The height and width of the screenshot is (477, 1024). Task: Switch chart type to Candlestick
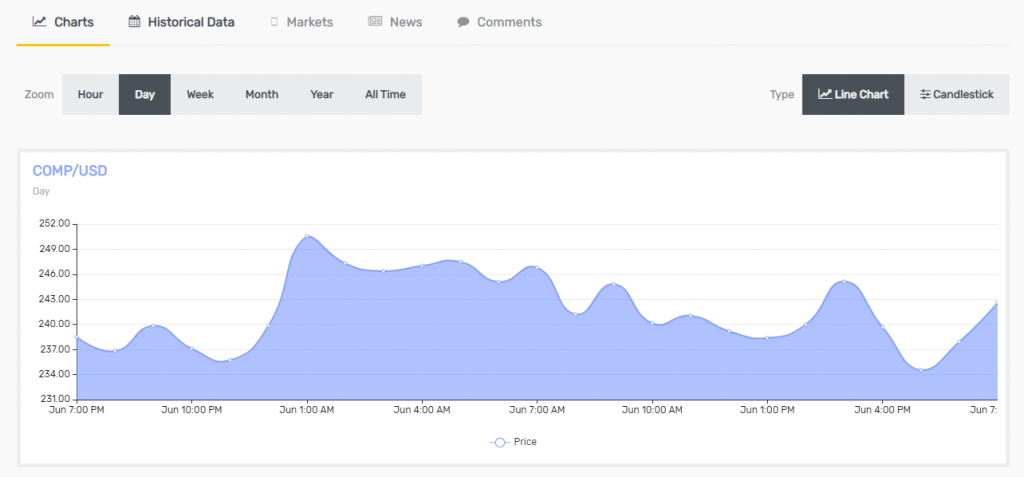click(x=956, y=95)
